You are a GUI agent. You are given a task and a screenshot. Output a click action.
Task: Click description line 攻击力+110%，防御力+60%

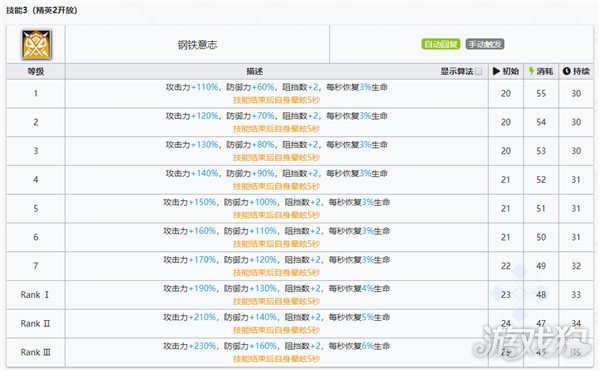[277, 87]
